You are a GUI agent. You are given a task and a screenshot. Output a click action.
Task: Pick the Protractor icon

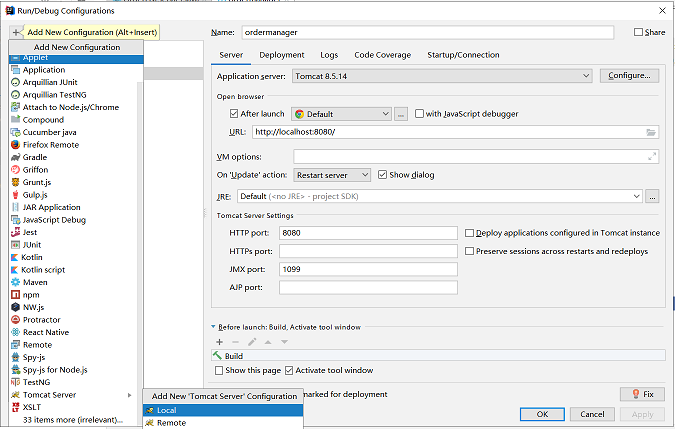coord(15,320)
